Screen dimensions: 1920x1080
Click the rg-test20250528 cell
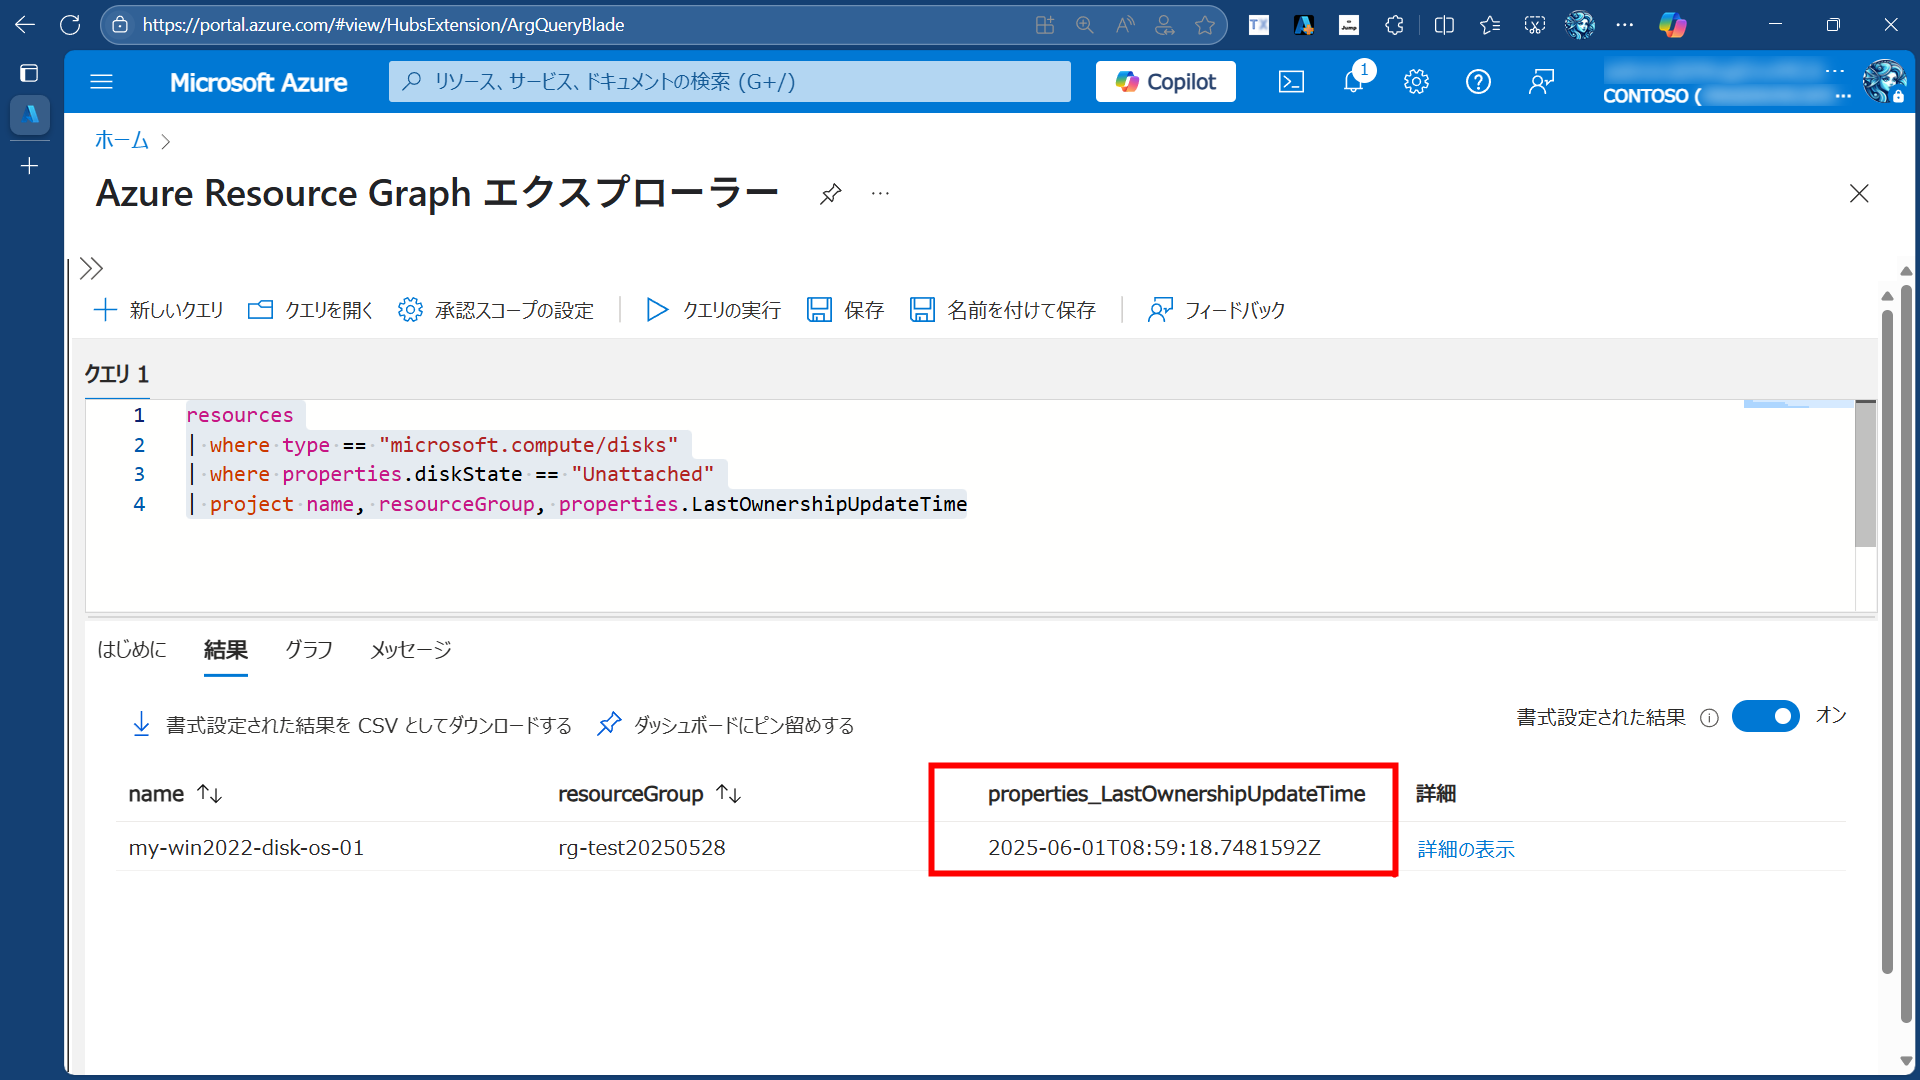[641, 848]
